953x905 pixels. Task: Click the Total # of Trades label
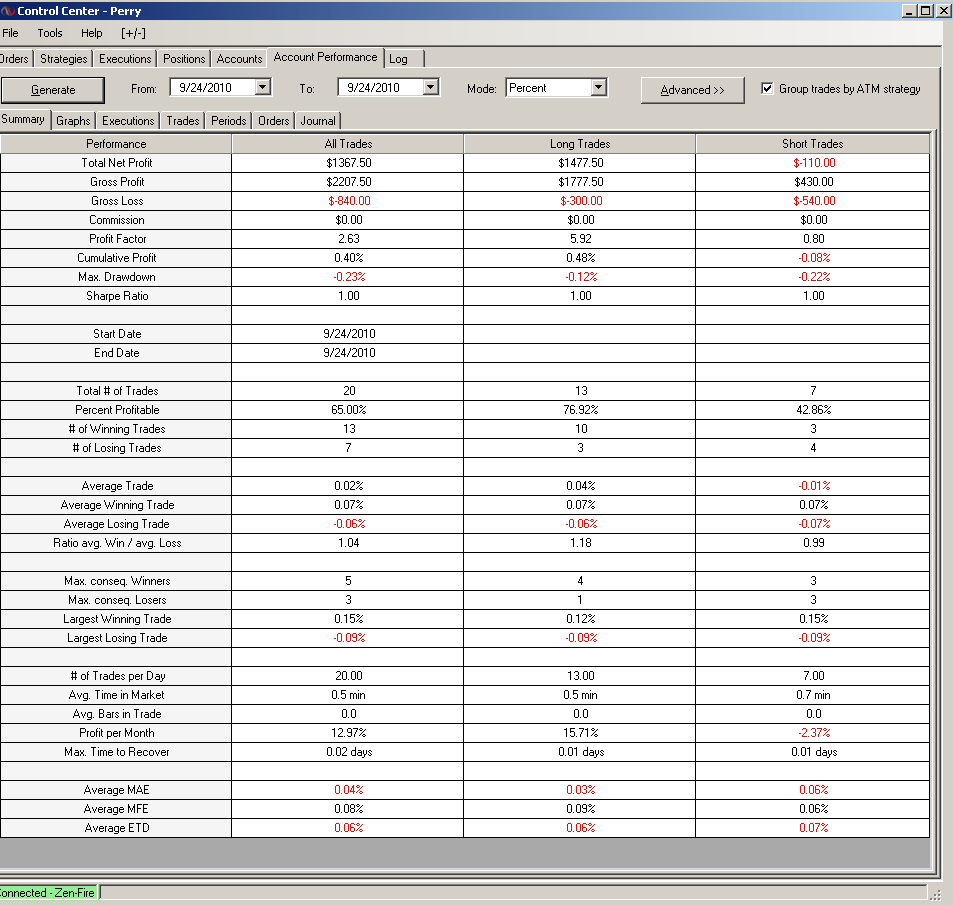pyautogui.click(x=117, y=391)
